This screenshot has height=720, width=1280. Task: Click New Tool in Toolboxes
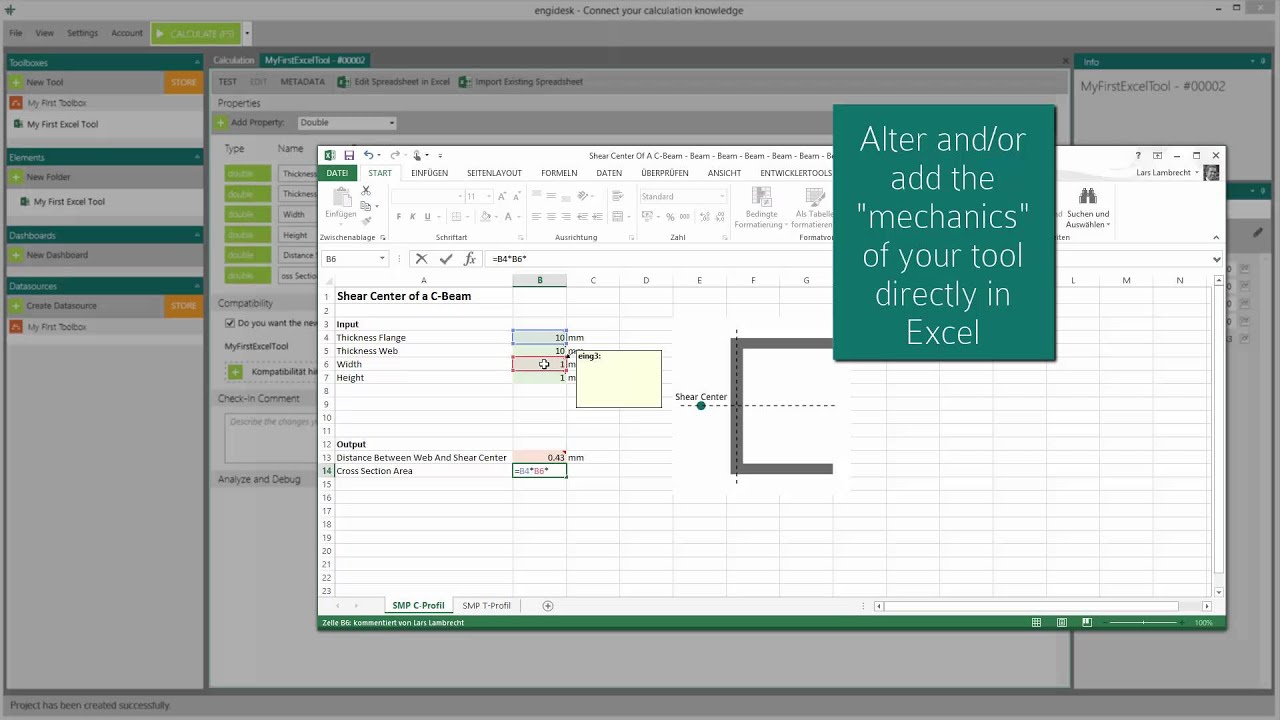(x=45, y=82)
